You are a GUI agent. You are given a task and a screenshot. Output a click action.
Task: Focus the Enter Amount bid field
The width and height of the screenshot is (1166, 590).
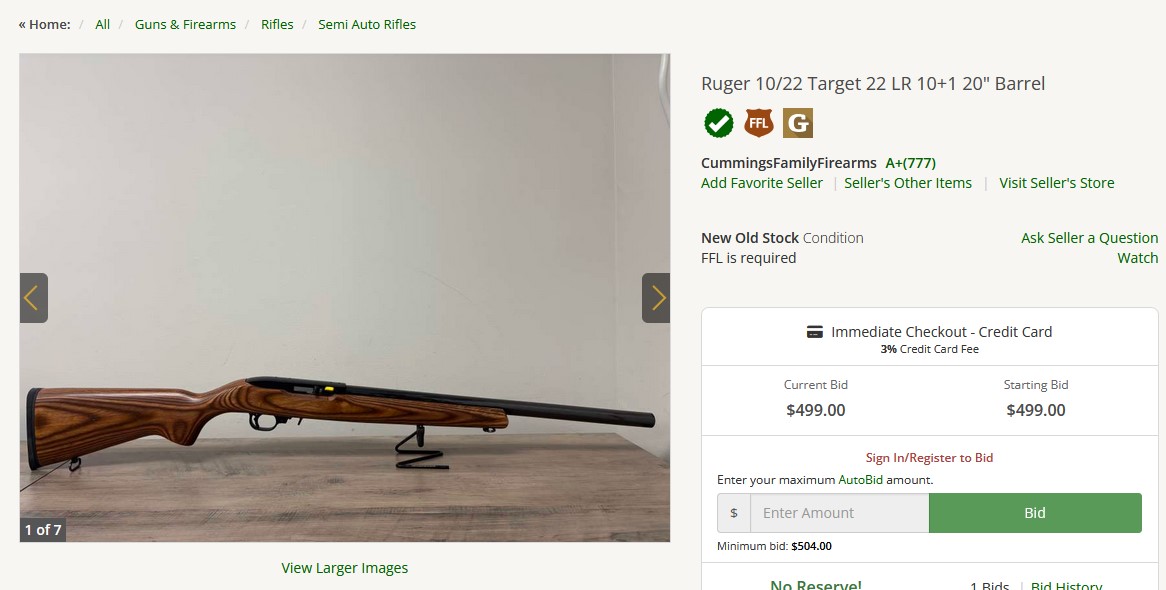(840, 513)
